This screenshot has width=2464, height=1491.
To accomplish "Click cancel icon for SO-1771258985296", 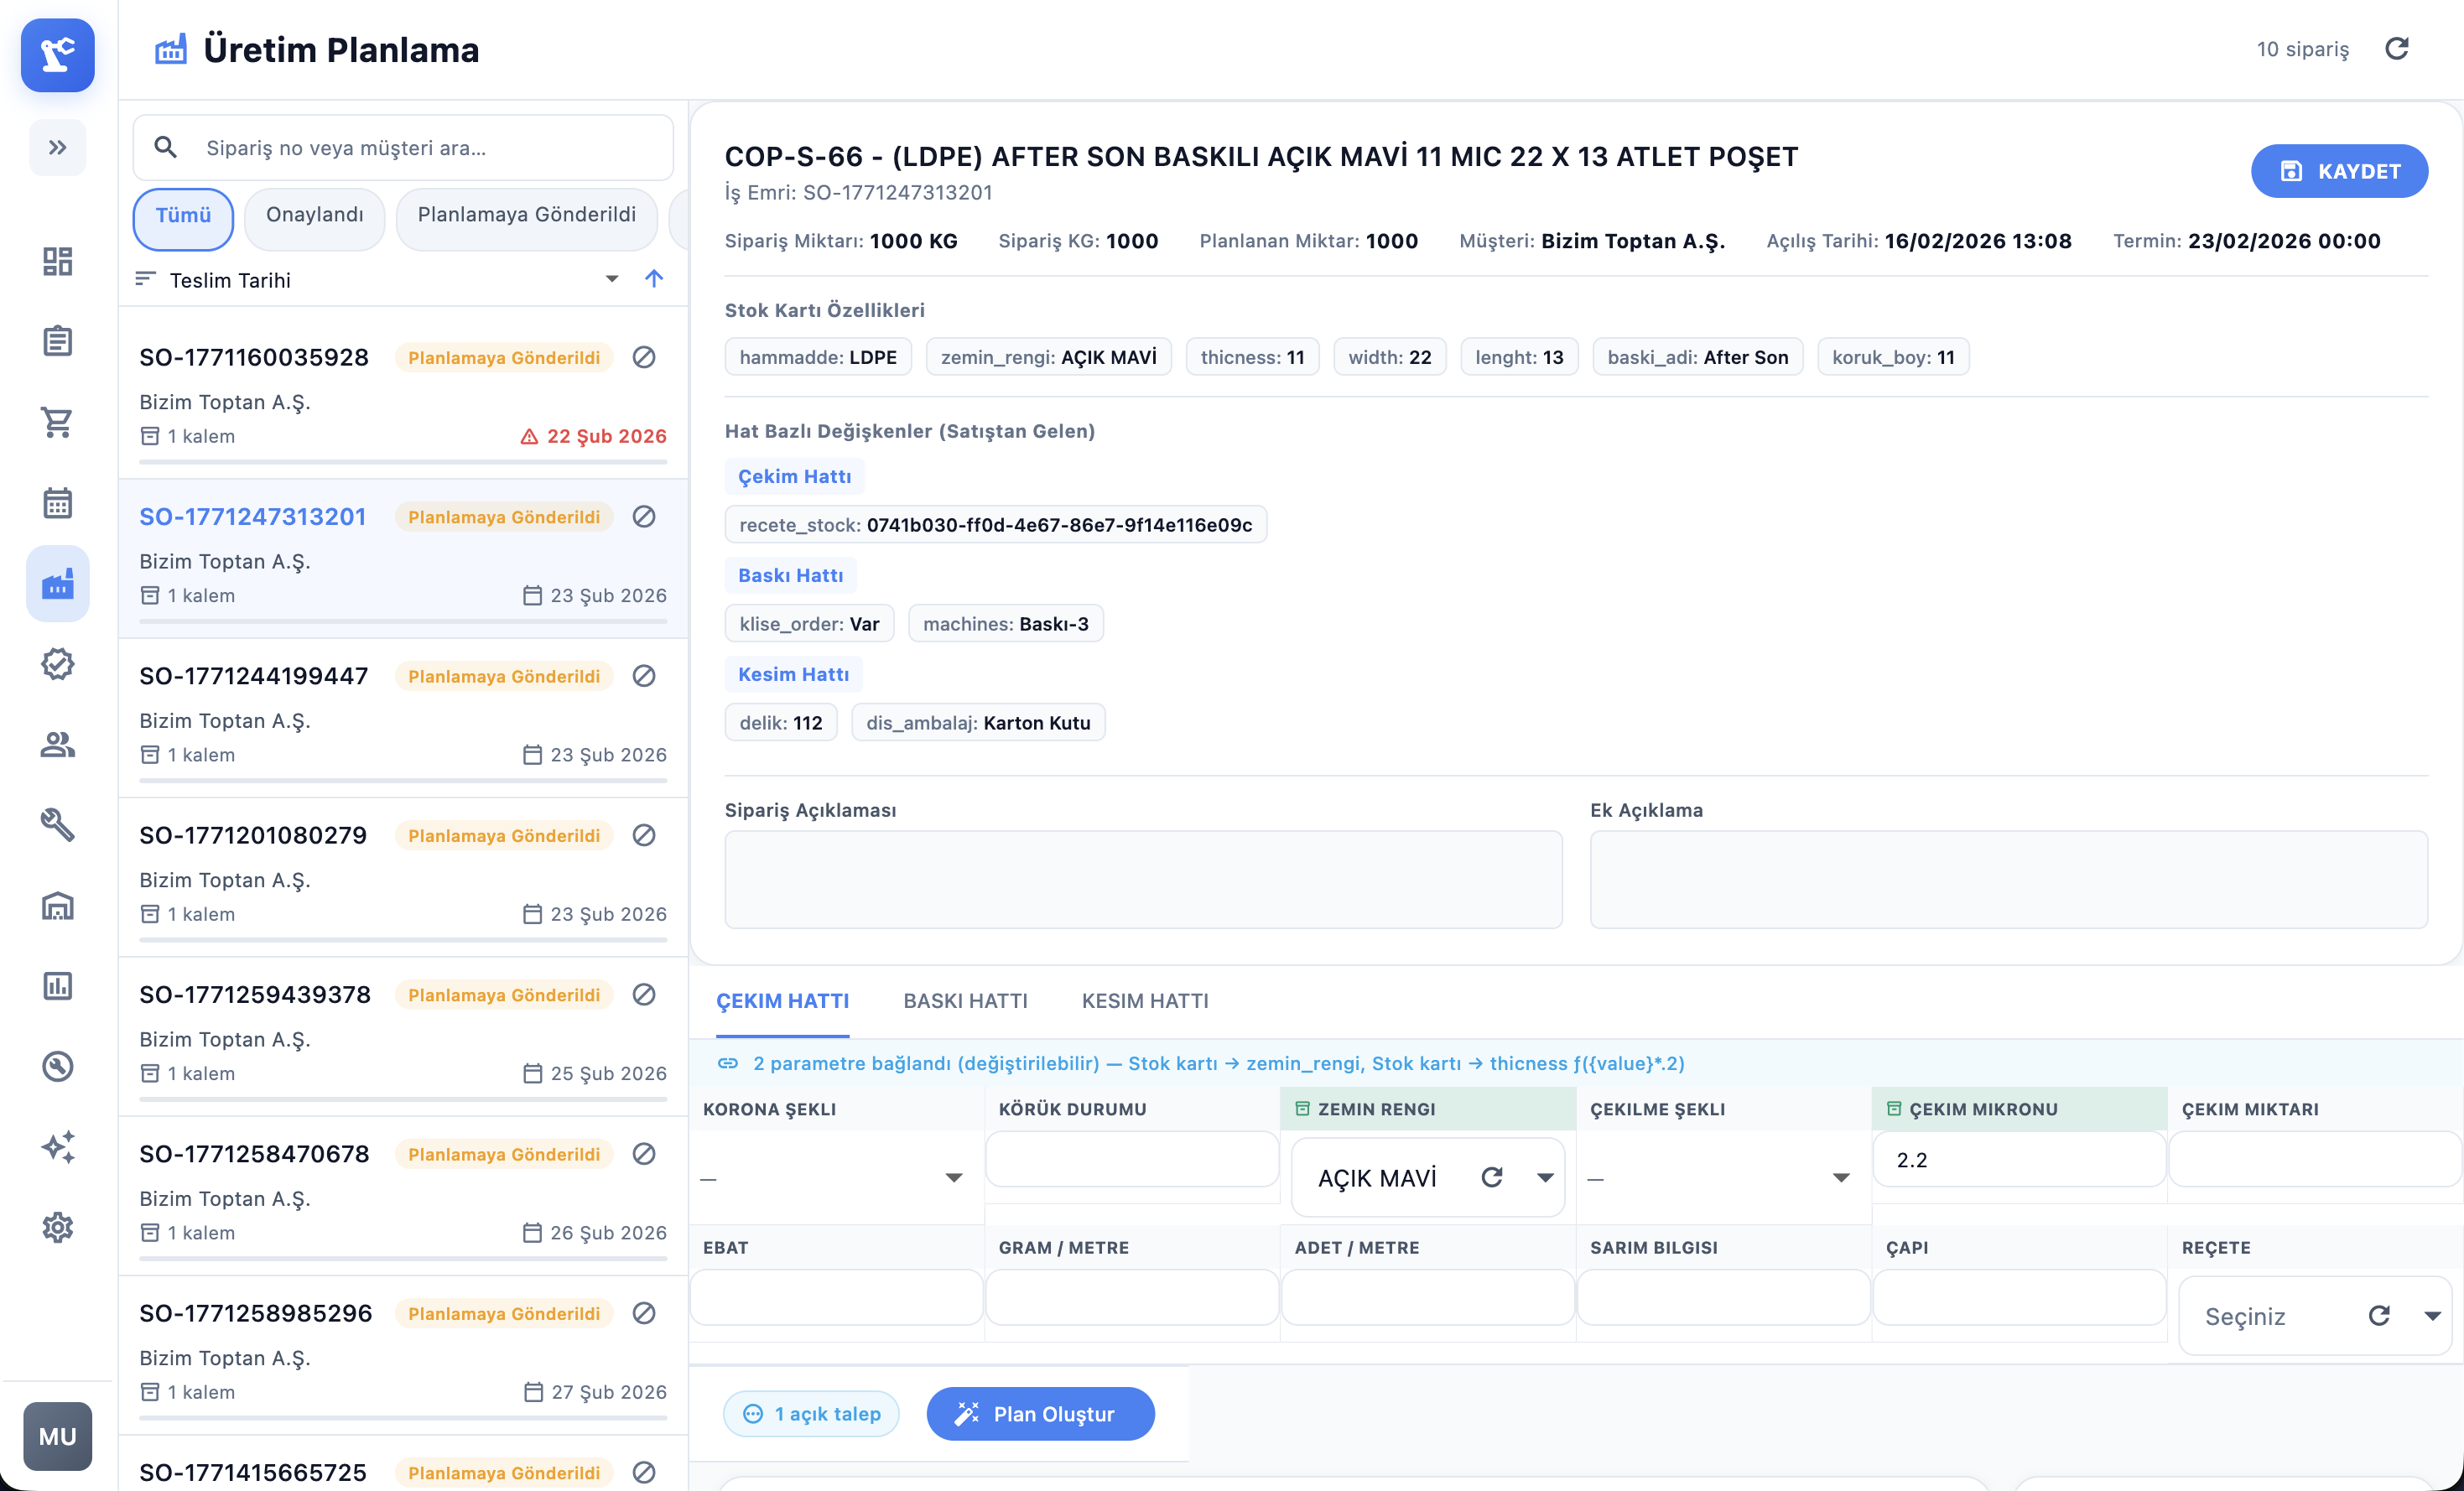I will (644, 1314).
